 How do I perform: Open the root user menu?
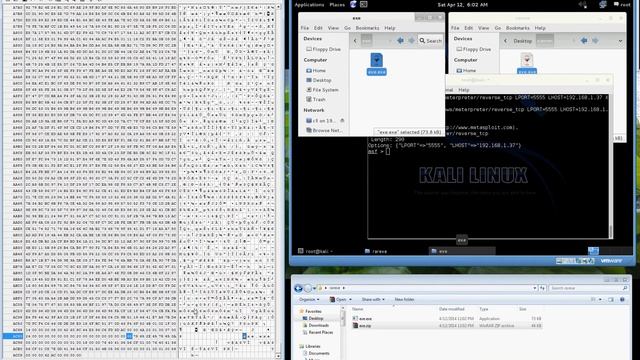pyautogui.click(x=622, y=5)
